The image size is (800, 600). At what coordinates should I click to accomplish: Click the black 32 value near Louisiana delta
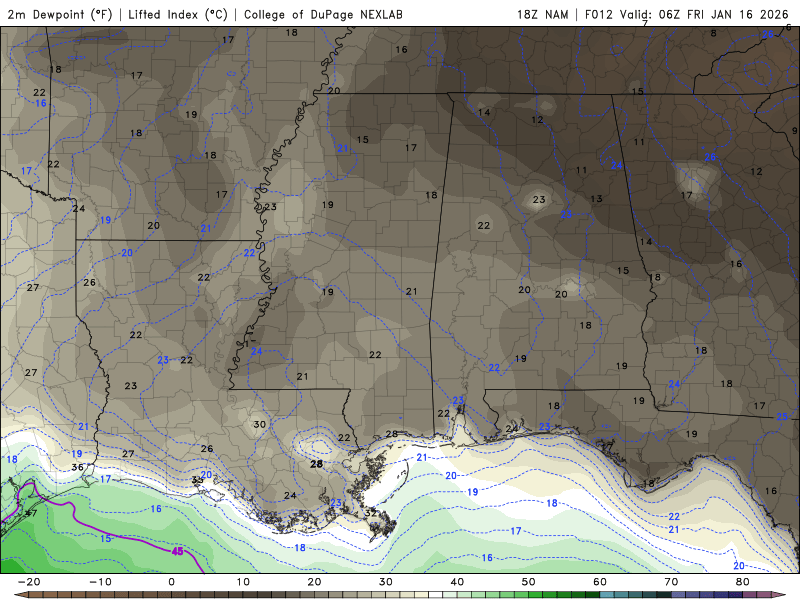click(x=370, y=513)
